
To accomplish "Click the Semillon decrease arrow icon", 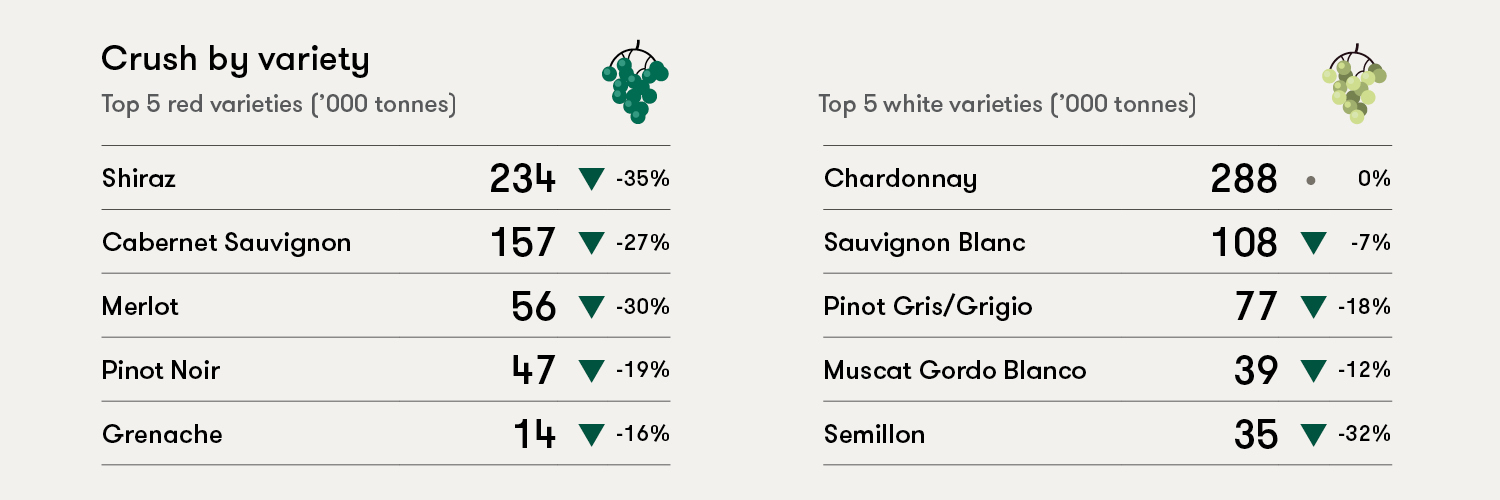I will click(x=1313, y=435).
